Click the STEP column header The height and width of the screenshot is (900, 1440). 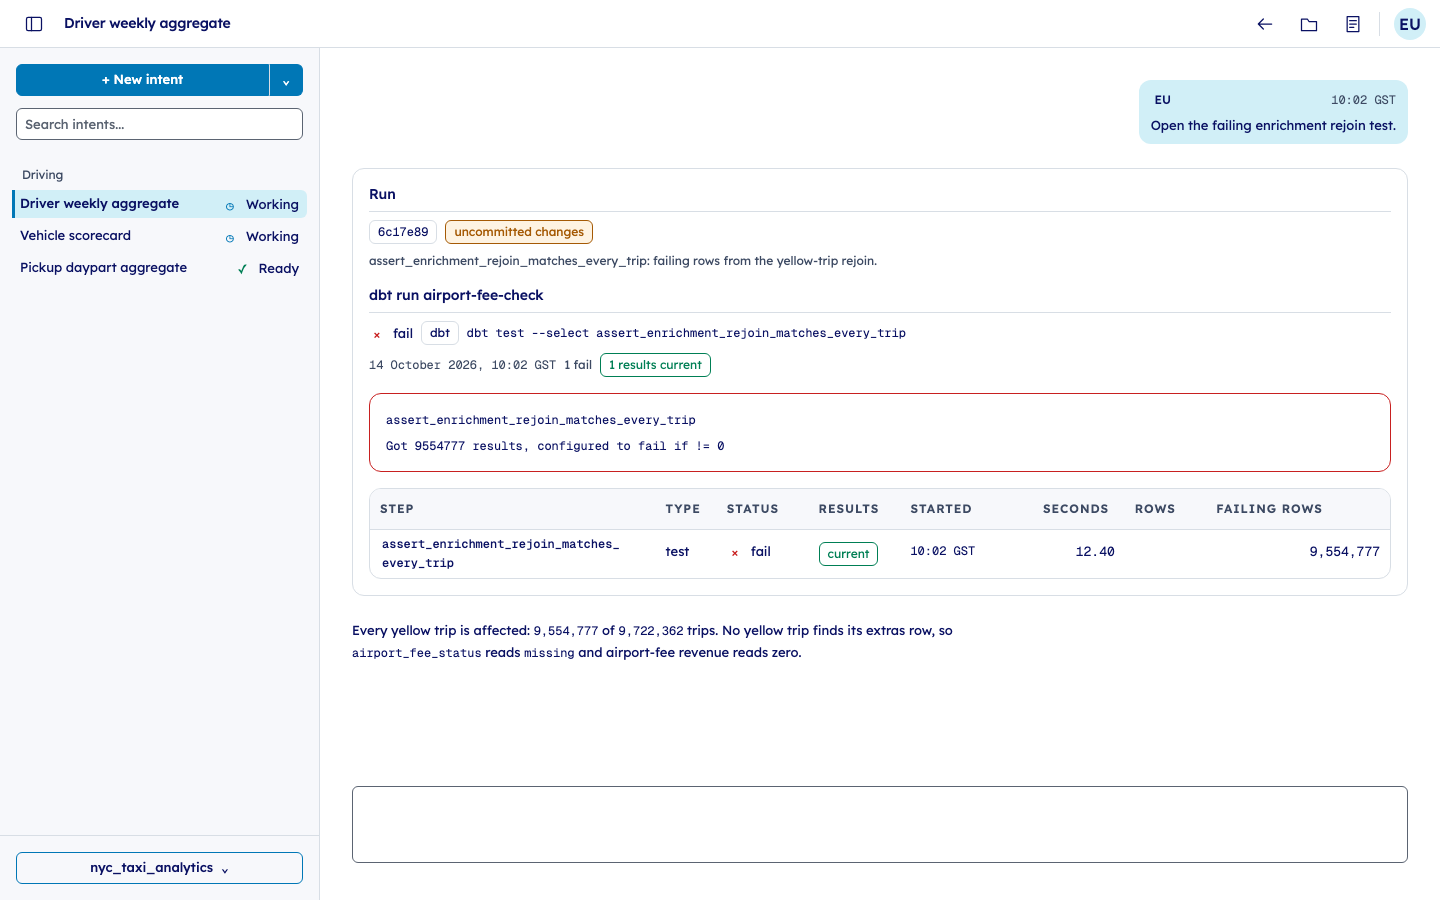[397, 509]
